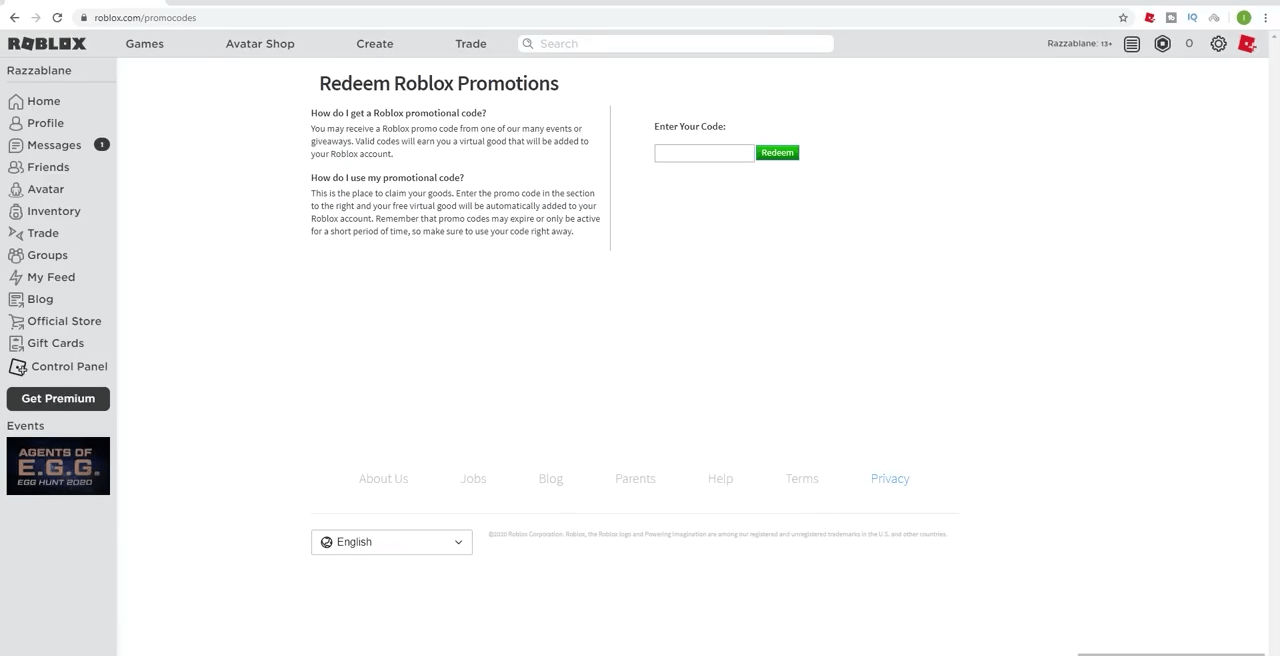Click the Blog icon in sidebar
The height and width of the screenshot is (656, 1280).
click(15, 299)
